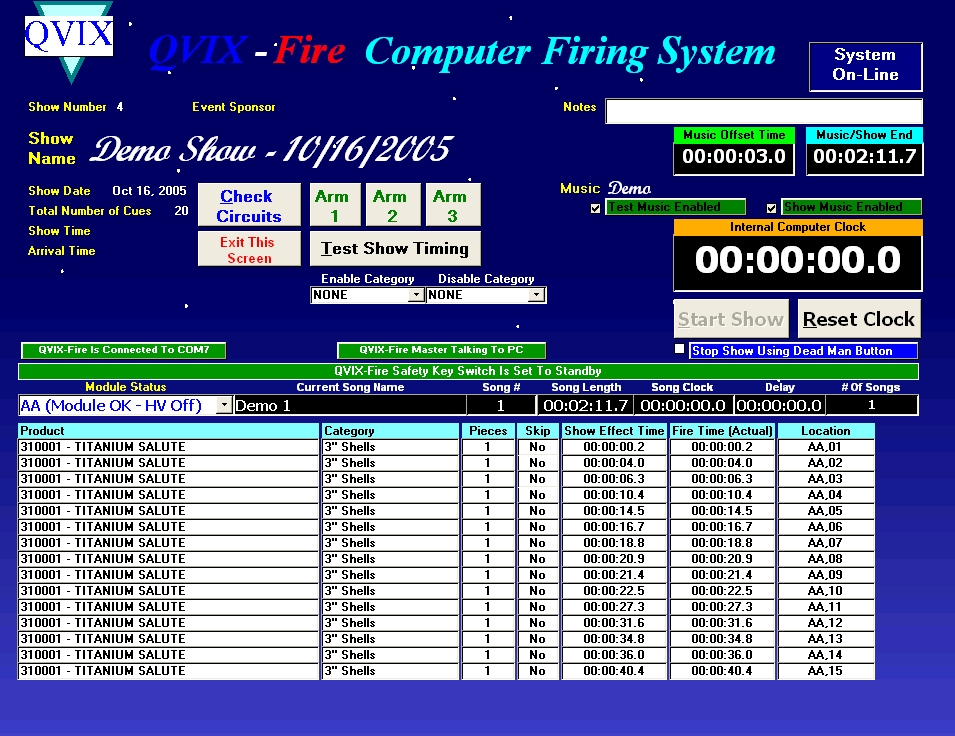Click the Skip value for location AA,10

pyautogui.click(x=538, y=591)
